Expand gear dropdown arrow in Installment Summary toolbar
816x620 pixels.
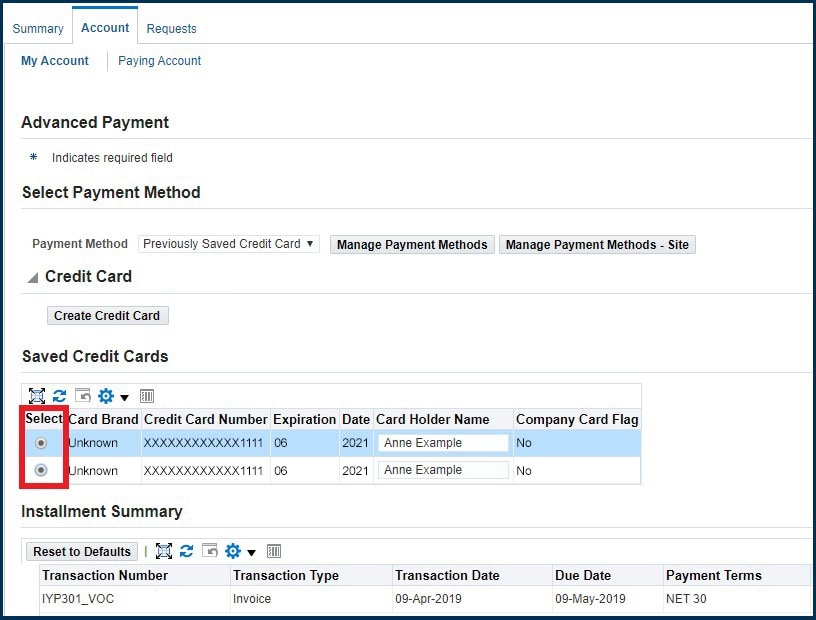click(x=252, y=552)
